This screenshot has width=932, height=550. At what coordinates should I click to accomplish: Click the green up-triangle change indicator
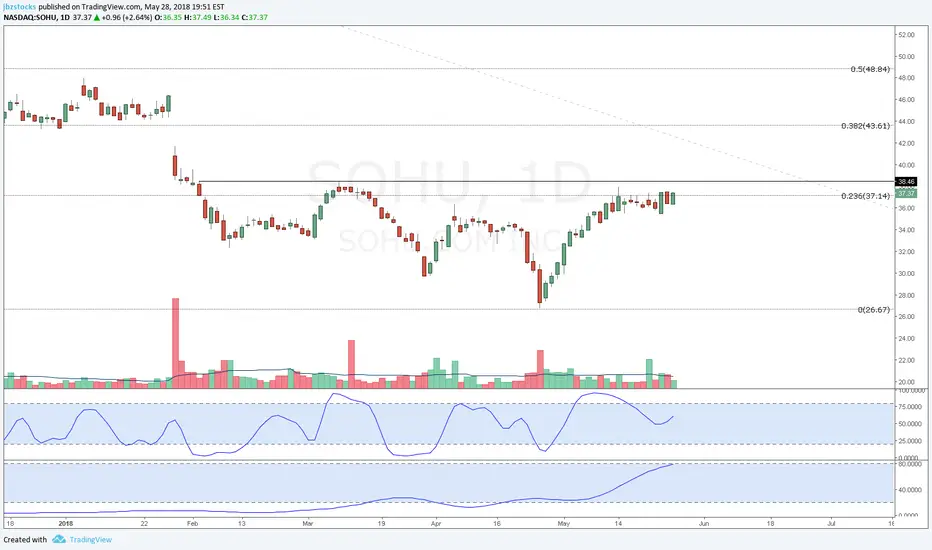97,17
